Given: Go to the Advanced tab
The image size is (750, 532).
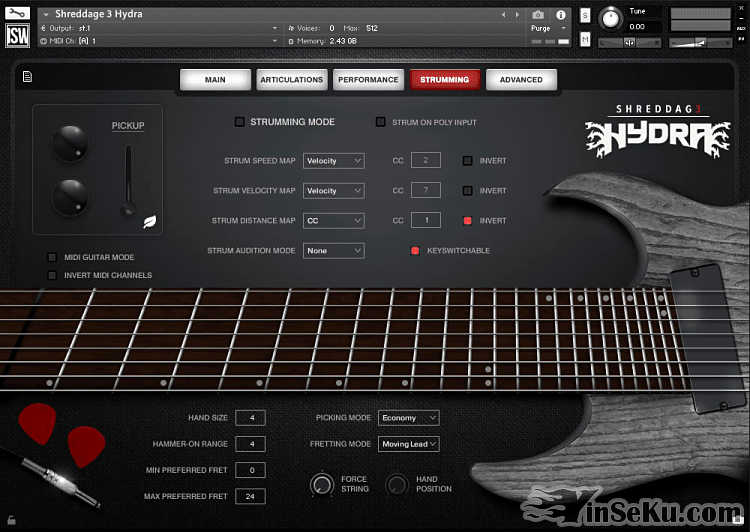Looking at the screenshot, I should pos(521,80).
